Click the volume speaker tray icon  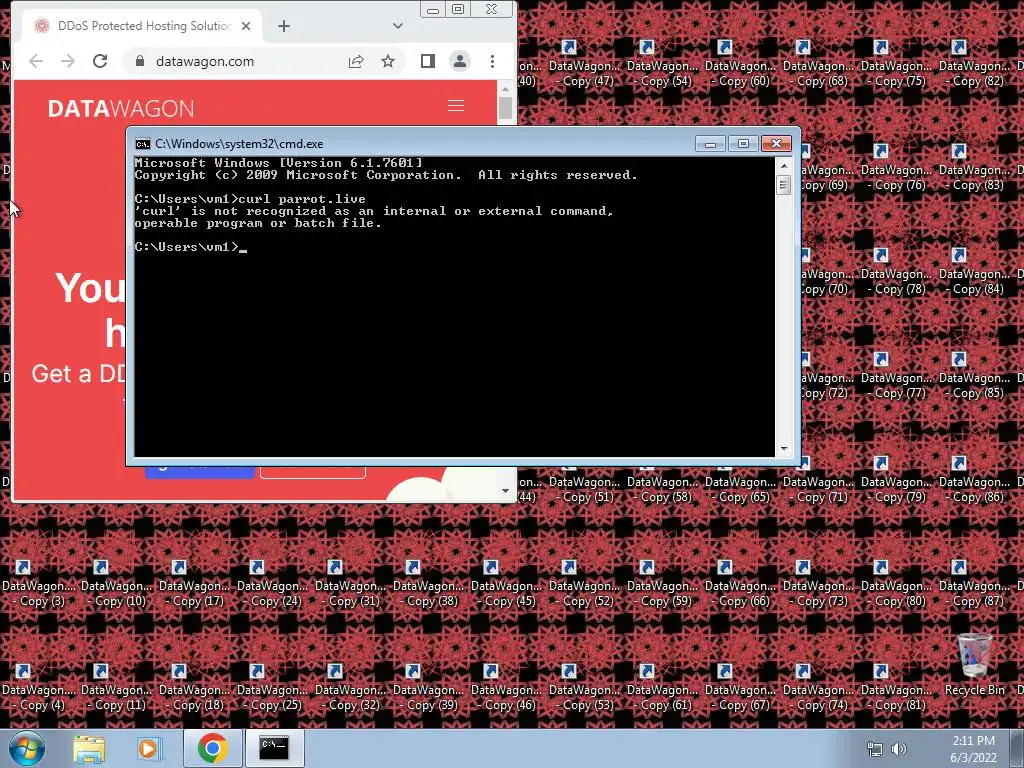point(899,749)
